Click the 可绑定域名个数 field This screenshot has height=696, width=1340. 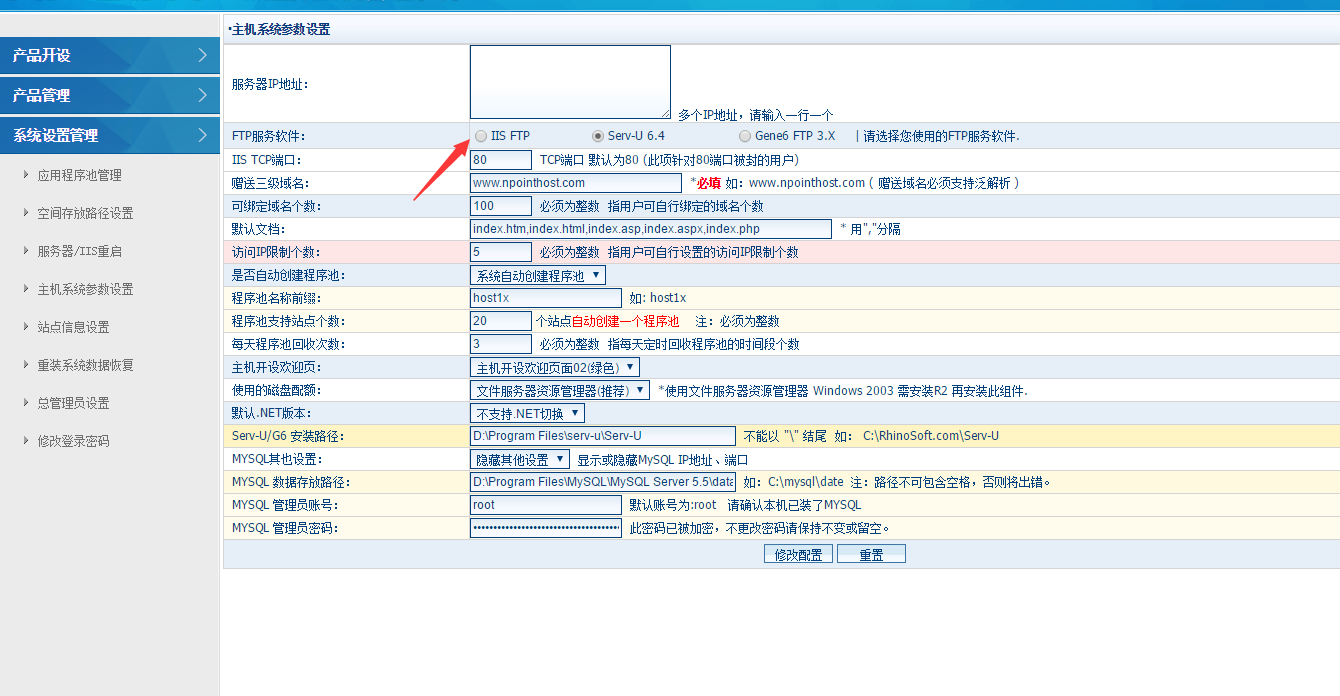coord(501,206)
